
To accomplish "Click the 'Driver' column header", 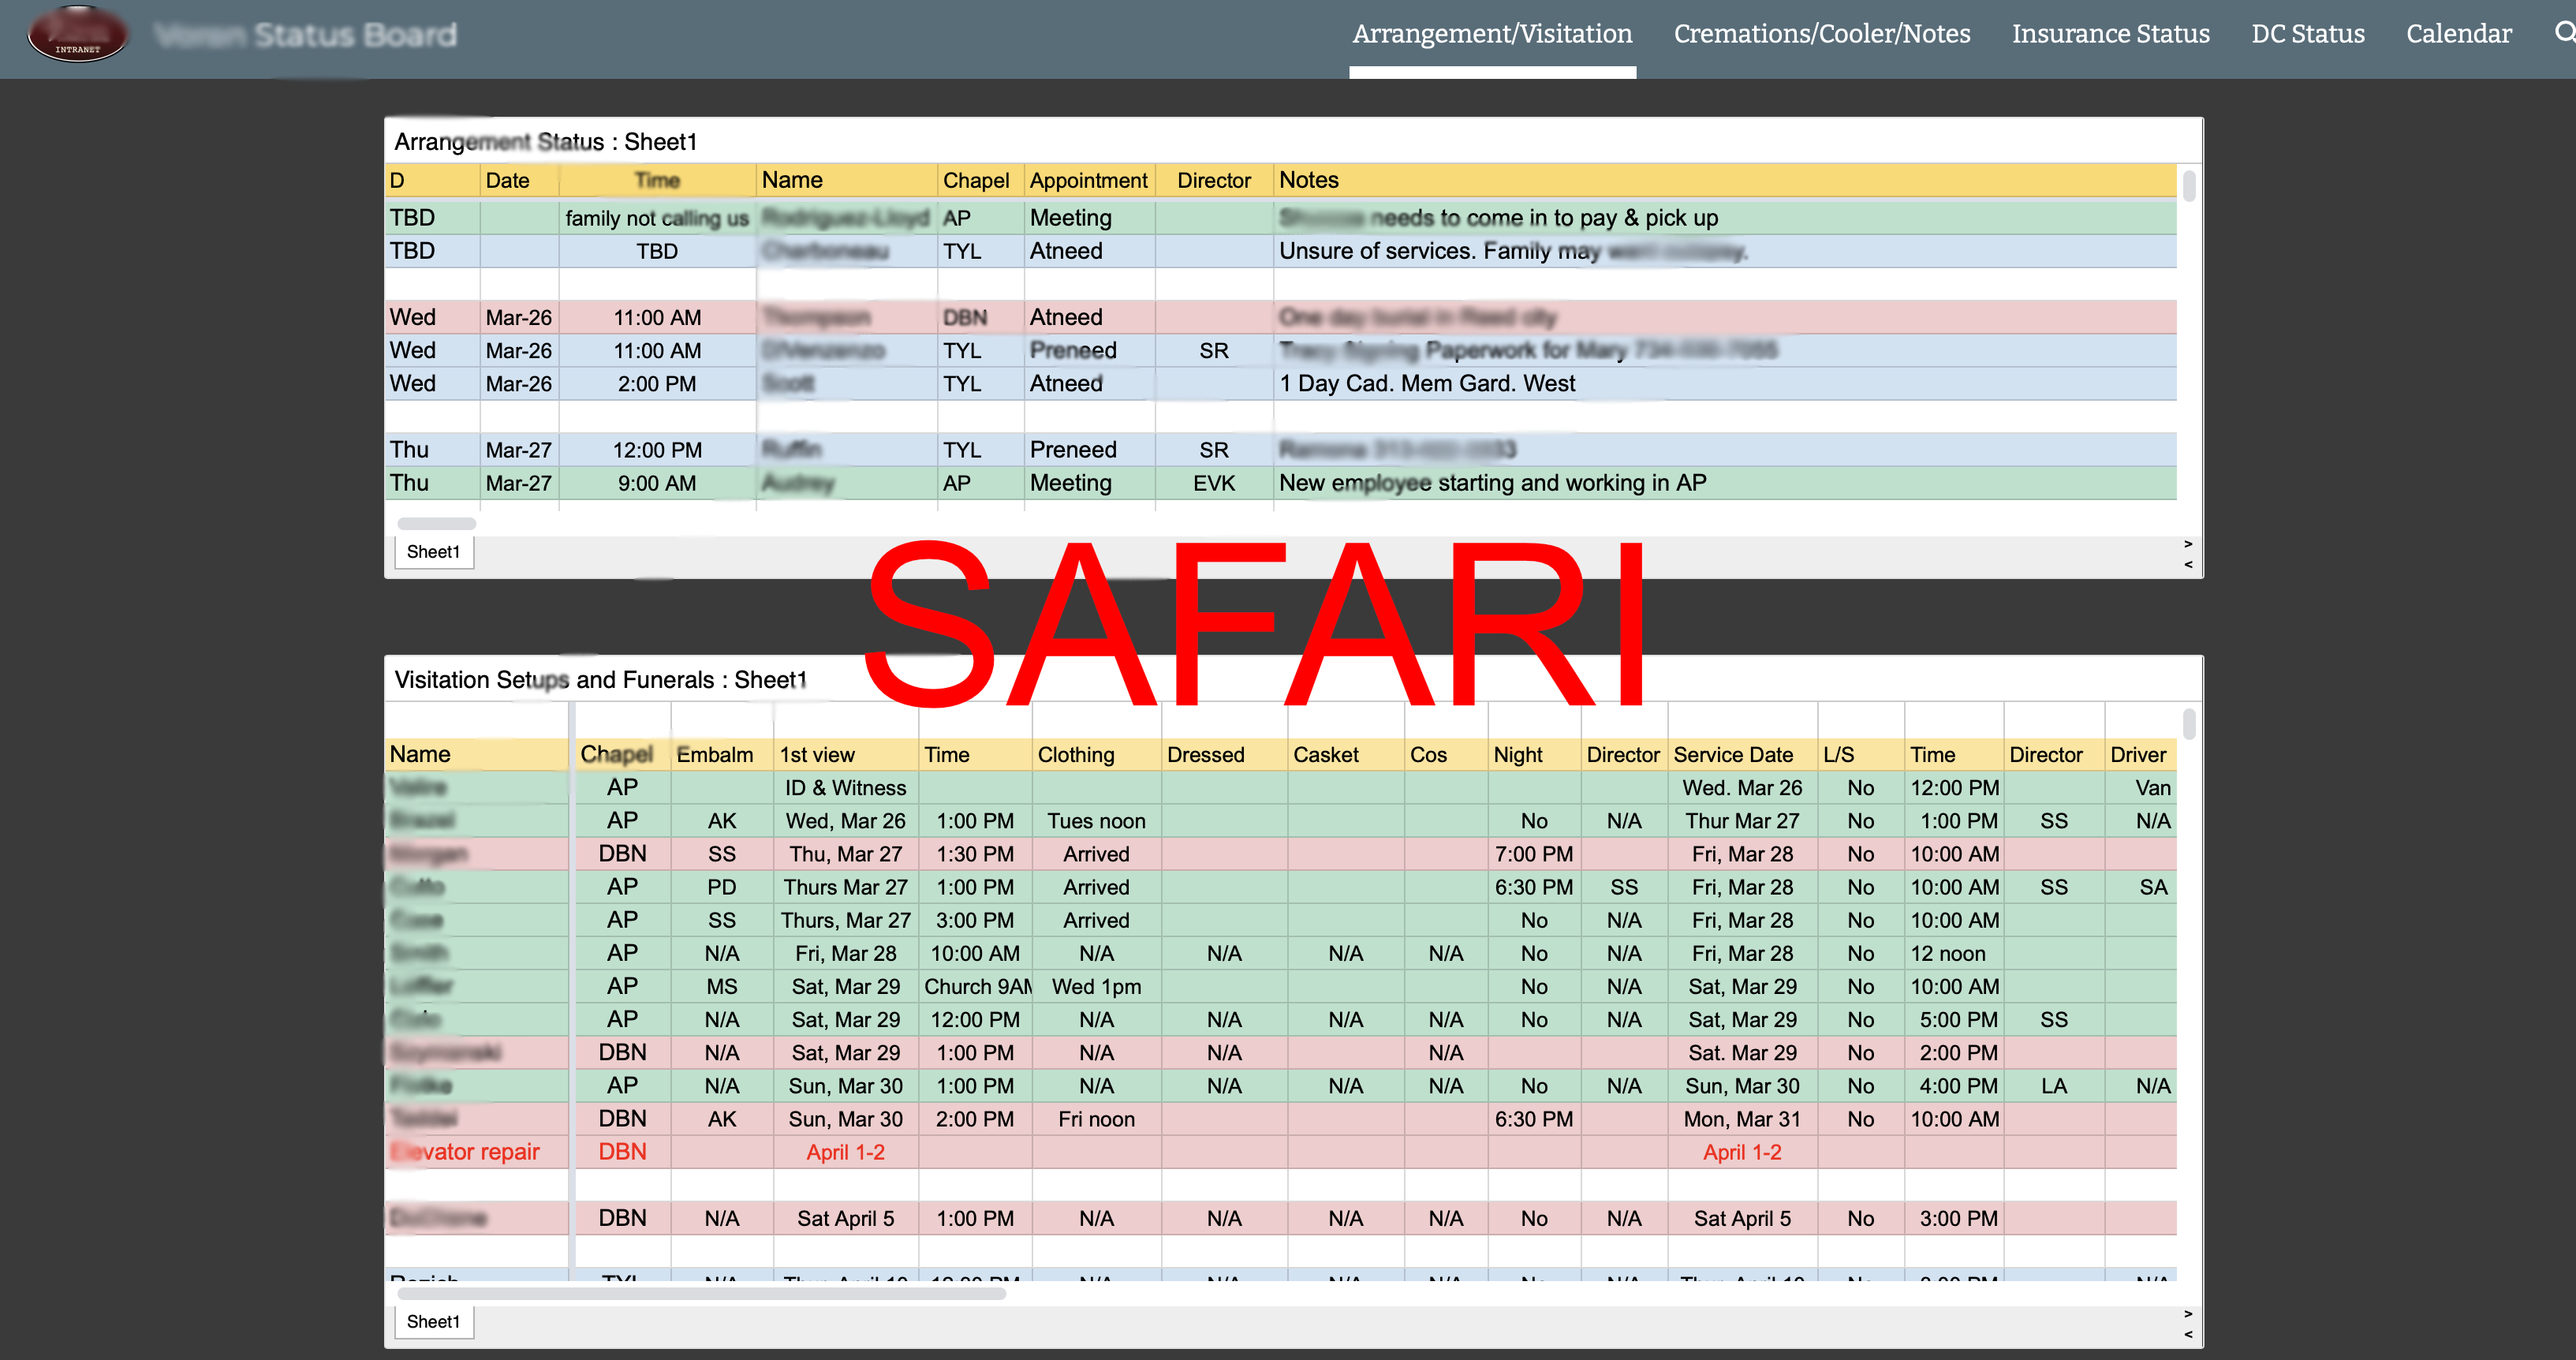I will point(2140,755).
